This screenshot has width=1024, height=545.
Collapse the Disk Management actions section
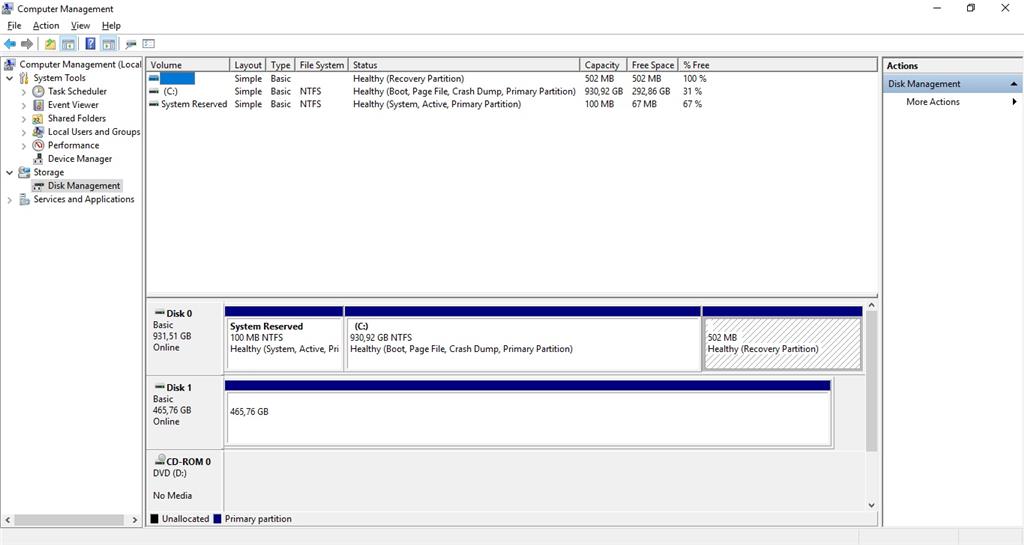(1014, 84)
